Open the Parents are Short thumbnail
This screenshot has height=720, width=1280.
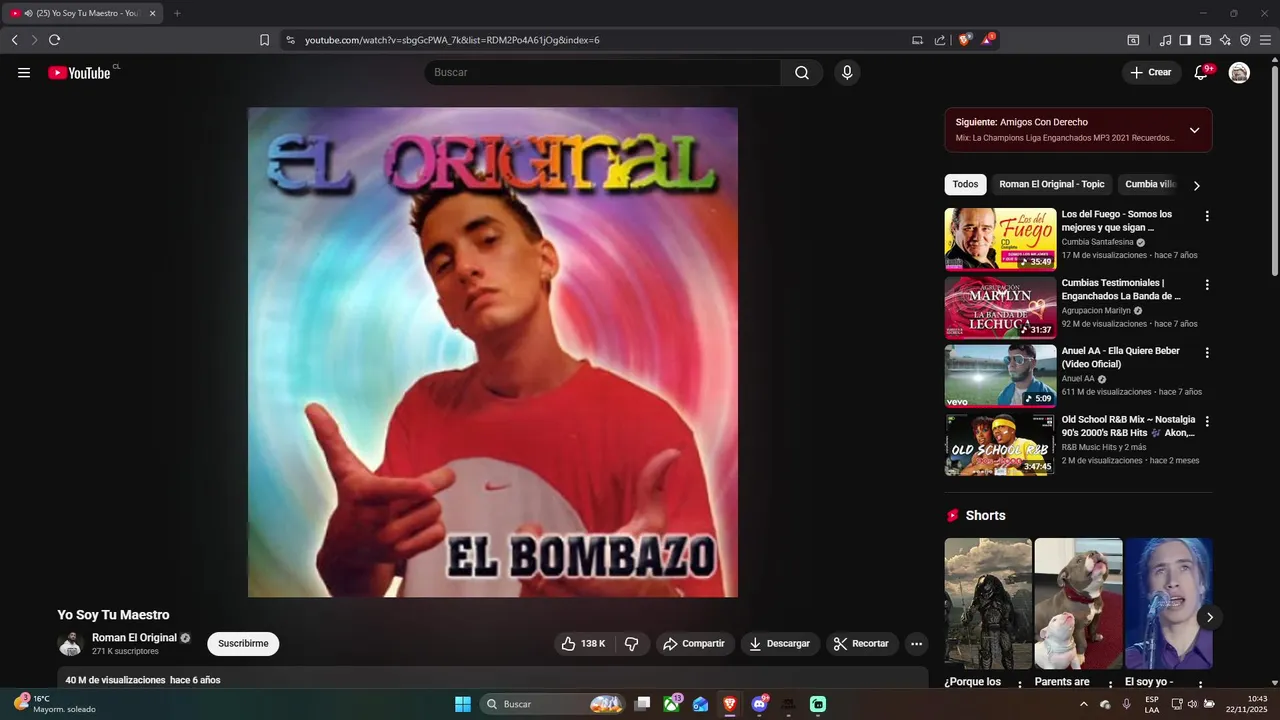[x=1078, y=604]
